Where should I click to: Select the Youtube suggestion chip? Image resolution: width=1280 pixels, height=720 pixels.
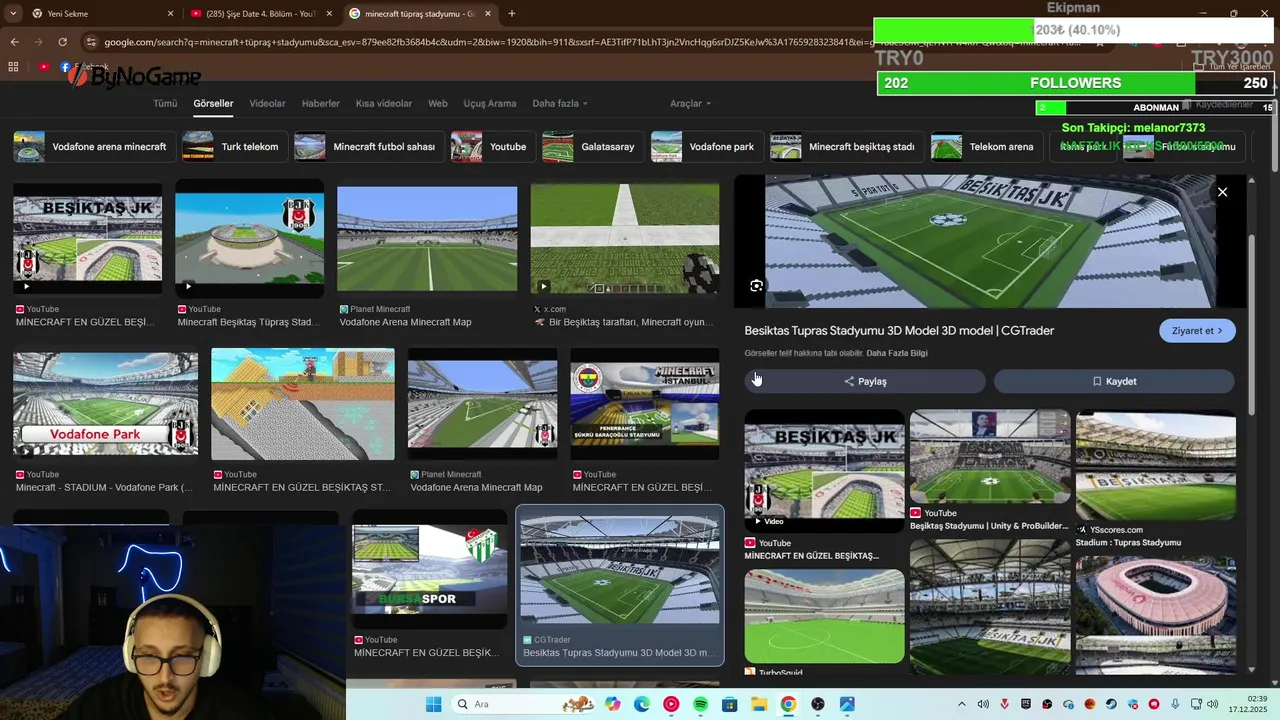click(493, 147)
